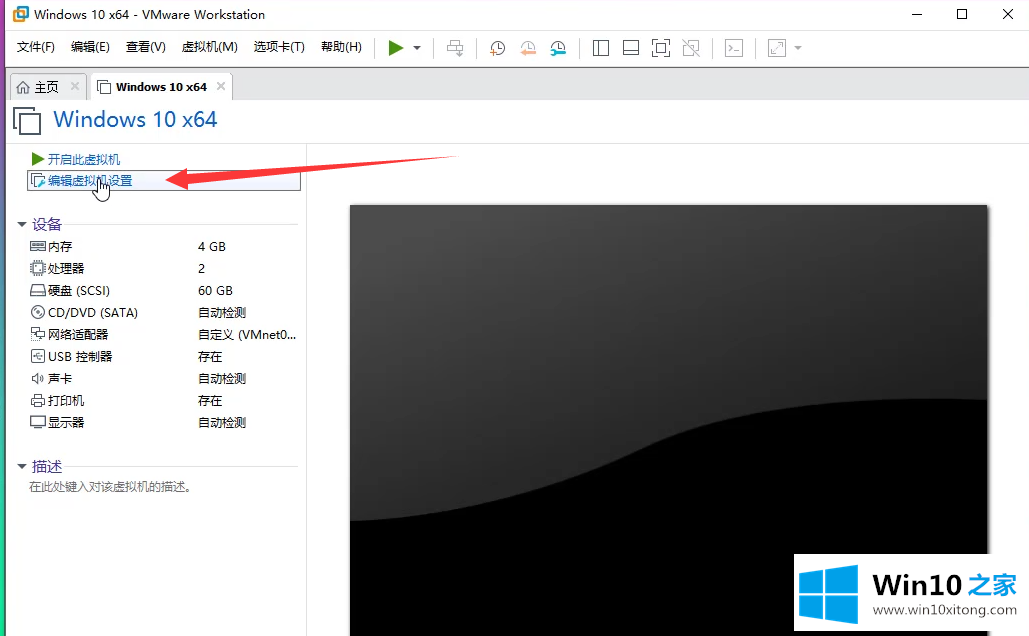The width and height of the screenshot is (1029, 636).
Task: Click the green Power On play icon in toolbar
Action: pyautogui.click(x=395, y=48)
